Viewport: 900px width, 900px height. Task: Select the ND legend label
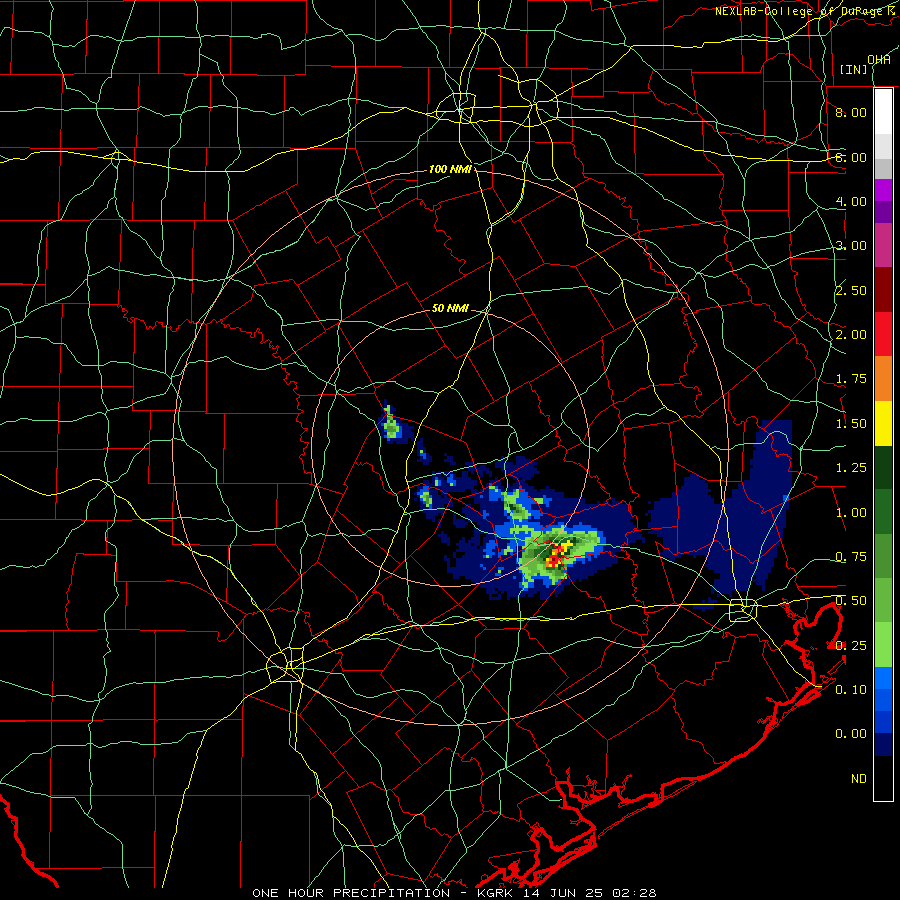click(859, 779)
